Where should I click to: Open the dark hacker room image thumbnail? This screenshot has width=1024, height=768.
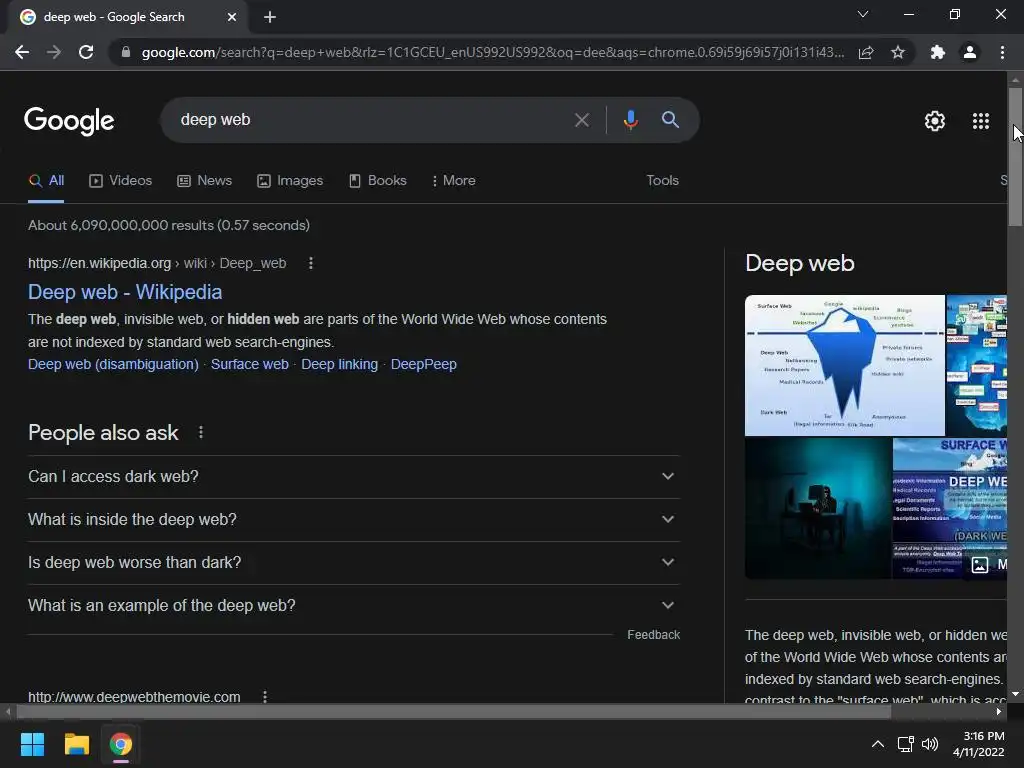point(818,508)
